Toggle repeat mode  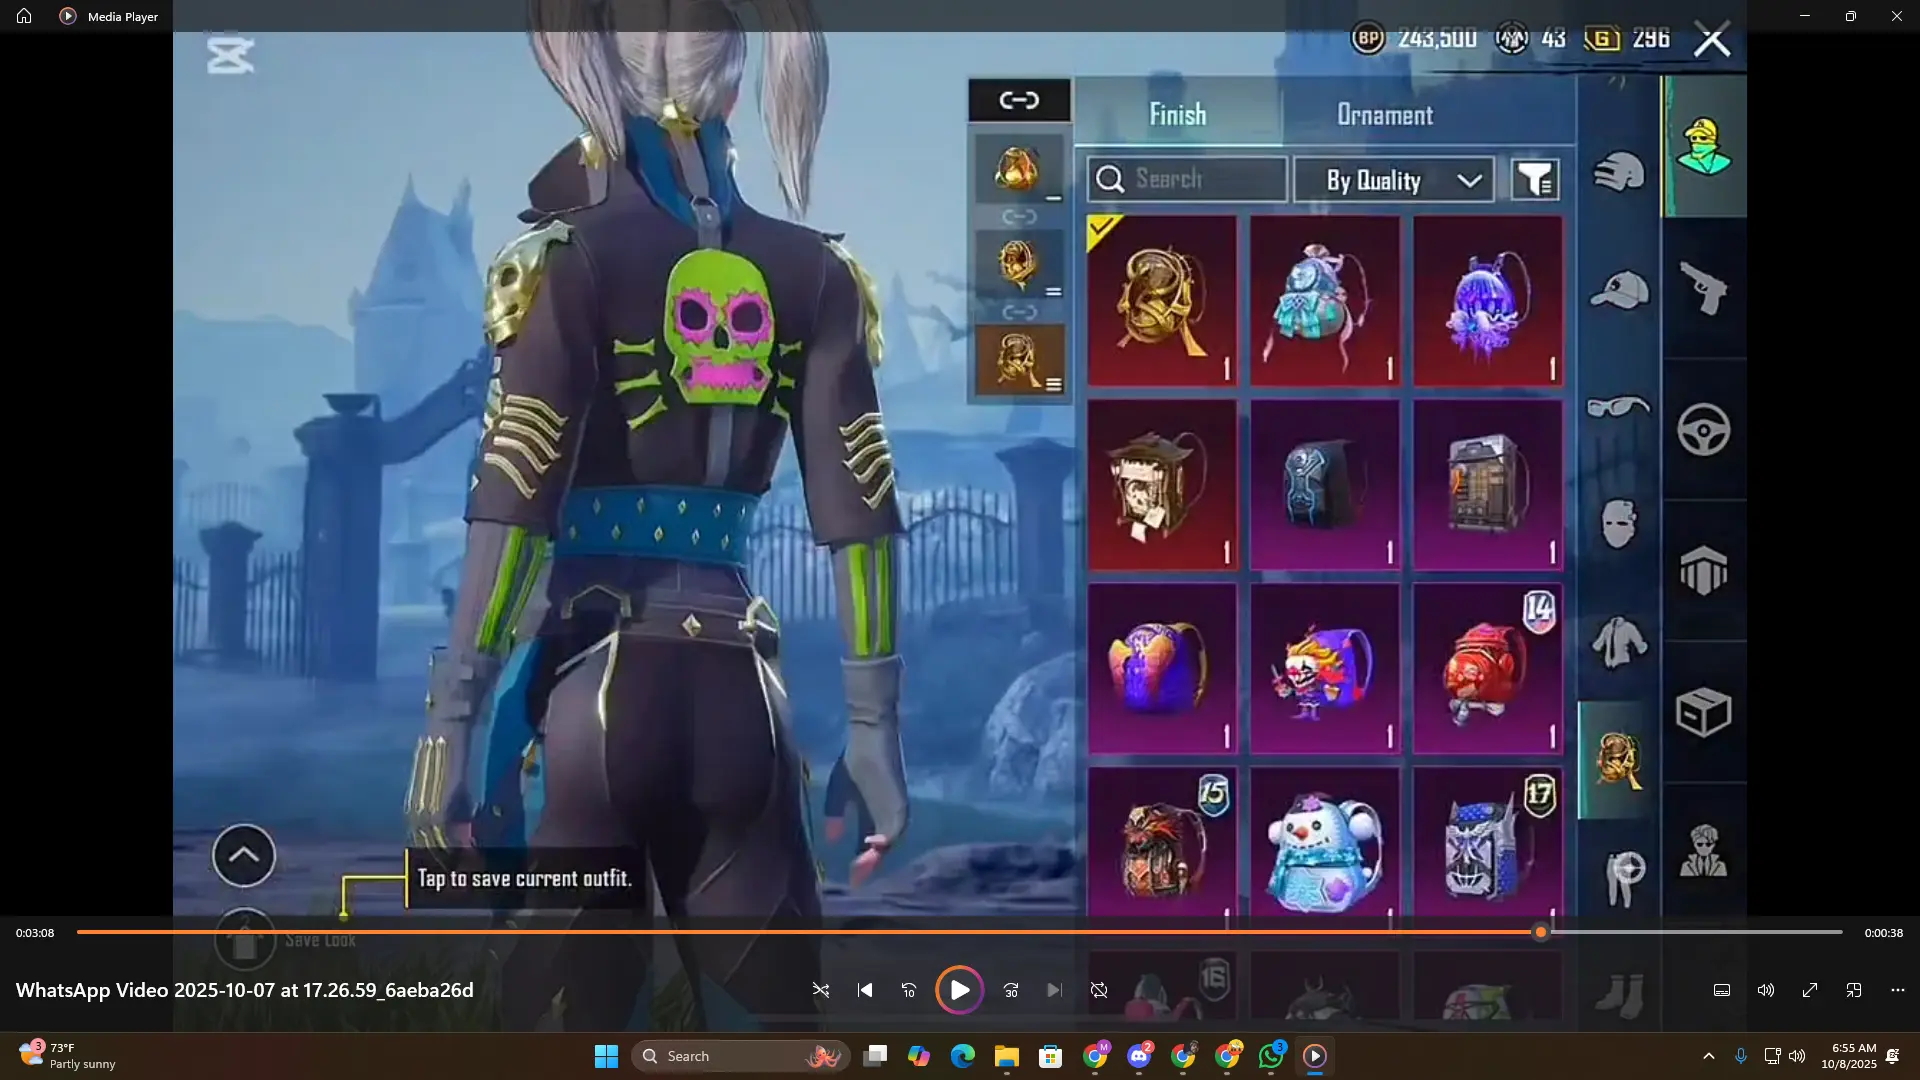(x=1099, y=990)
